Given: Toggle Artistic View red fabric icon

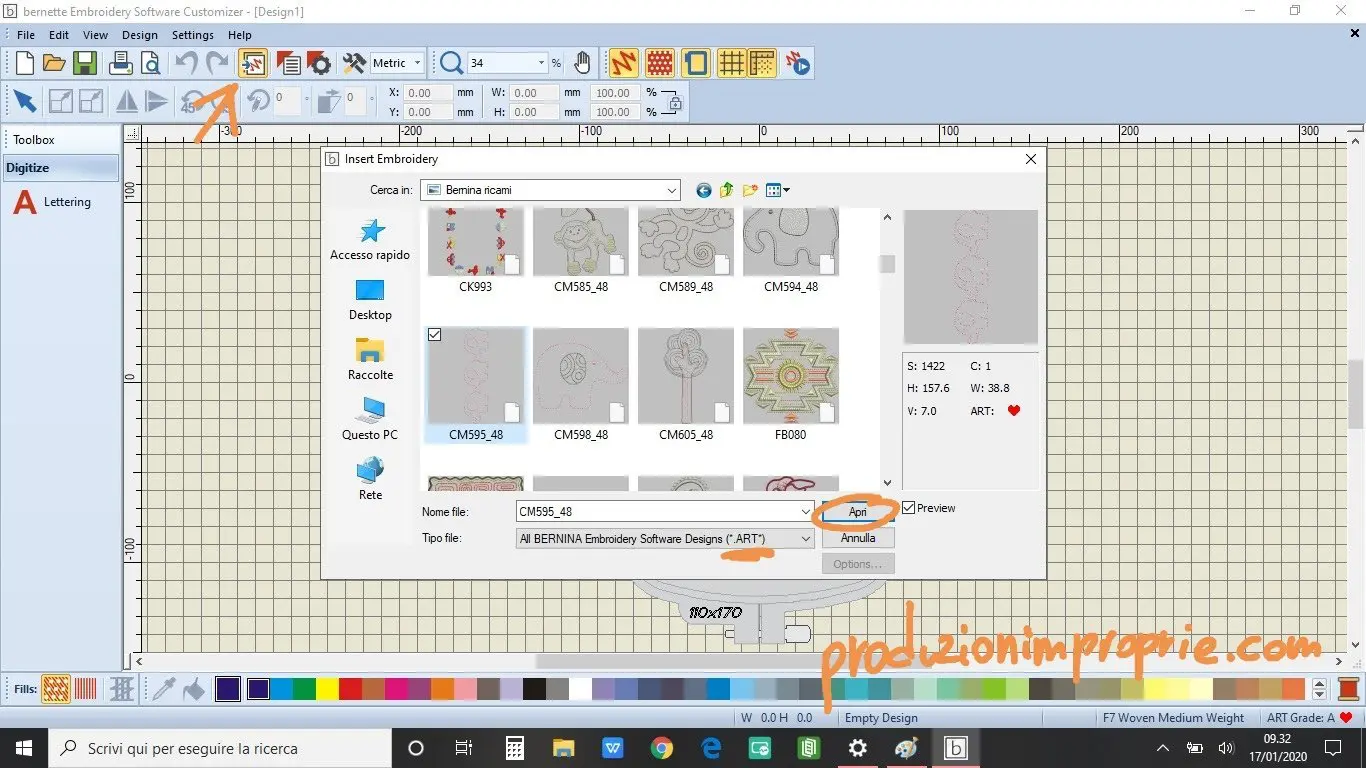Looking at the screenshot, I should (x=660, y=63).
